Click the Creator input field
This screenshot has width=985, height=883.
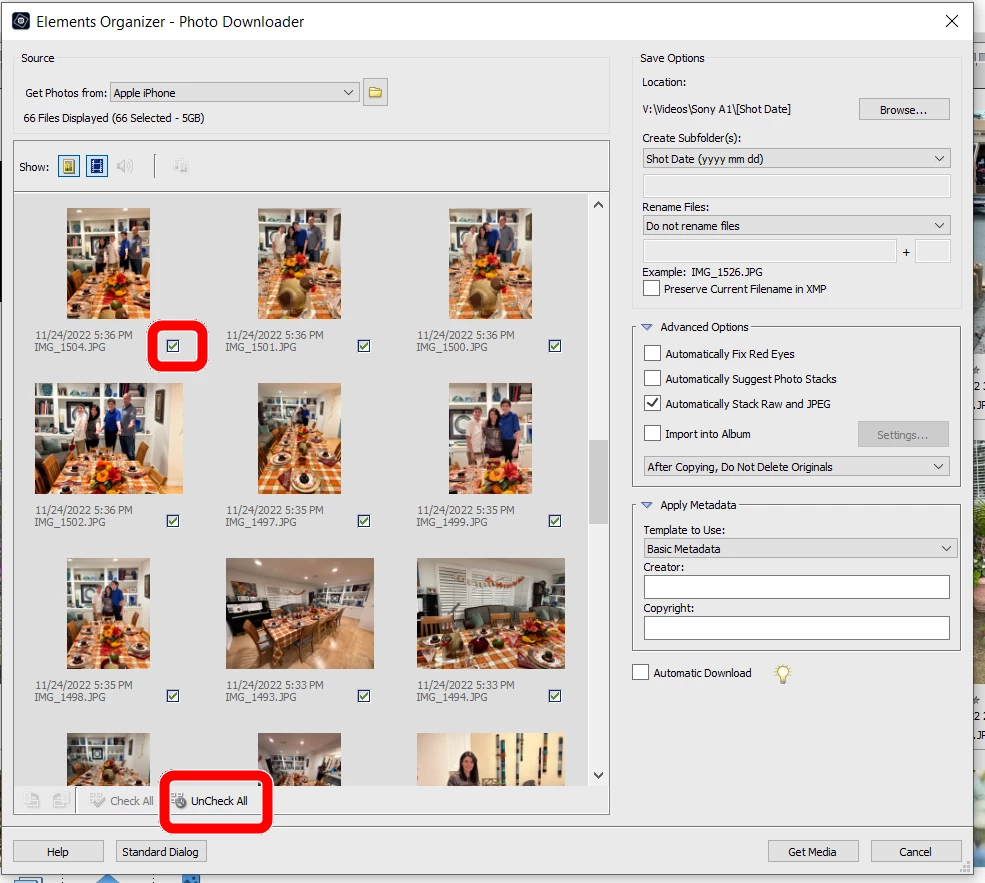[796, 587]
